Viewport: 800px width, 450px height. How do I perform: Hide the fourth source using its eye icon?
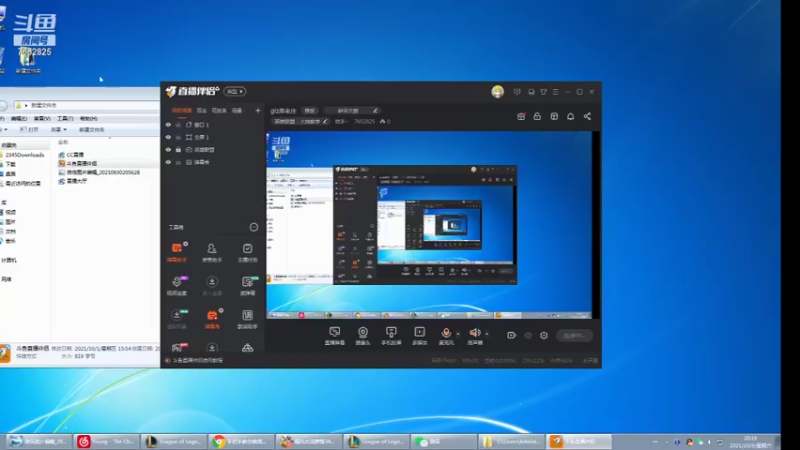click(x=168, y=162)
